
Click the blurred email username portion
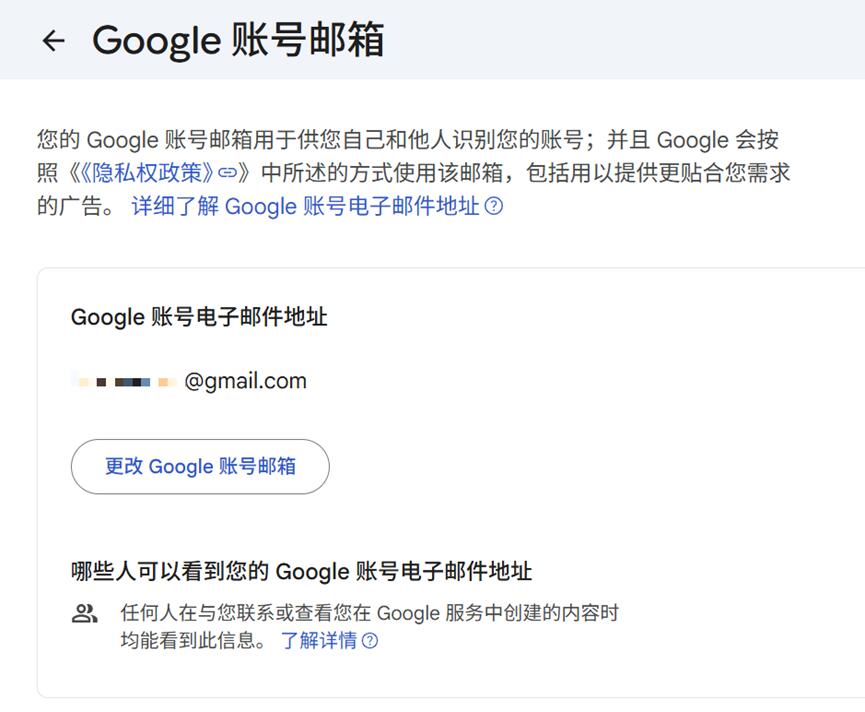pos(124,382)
